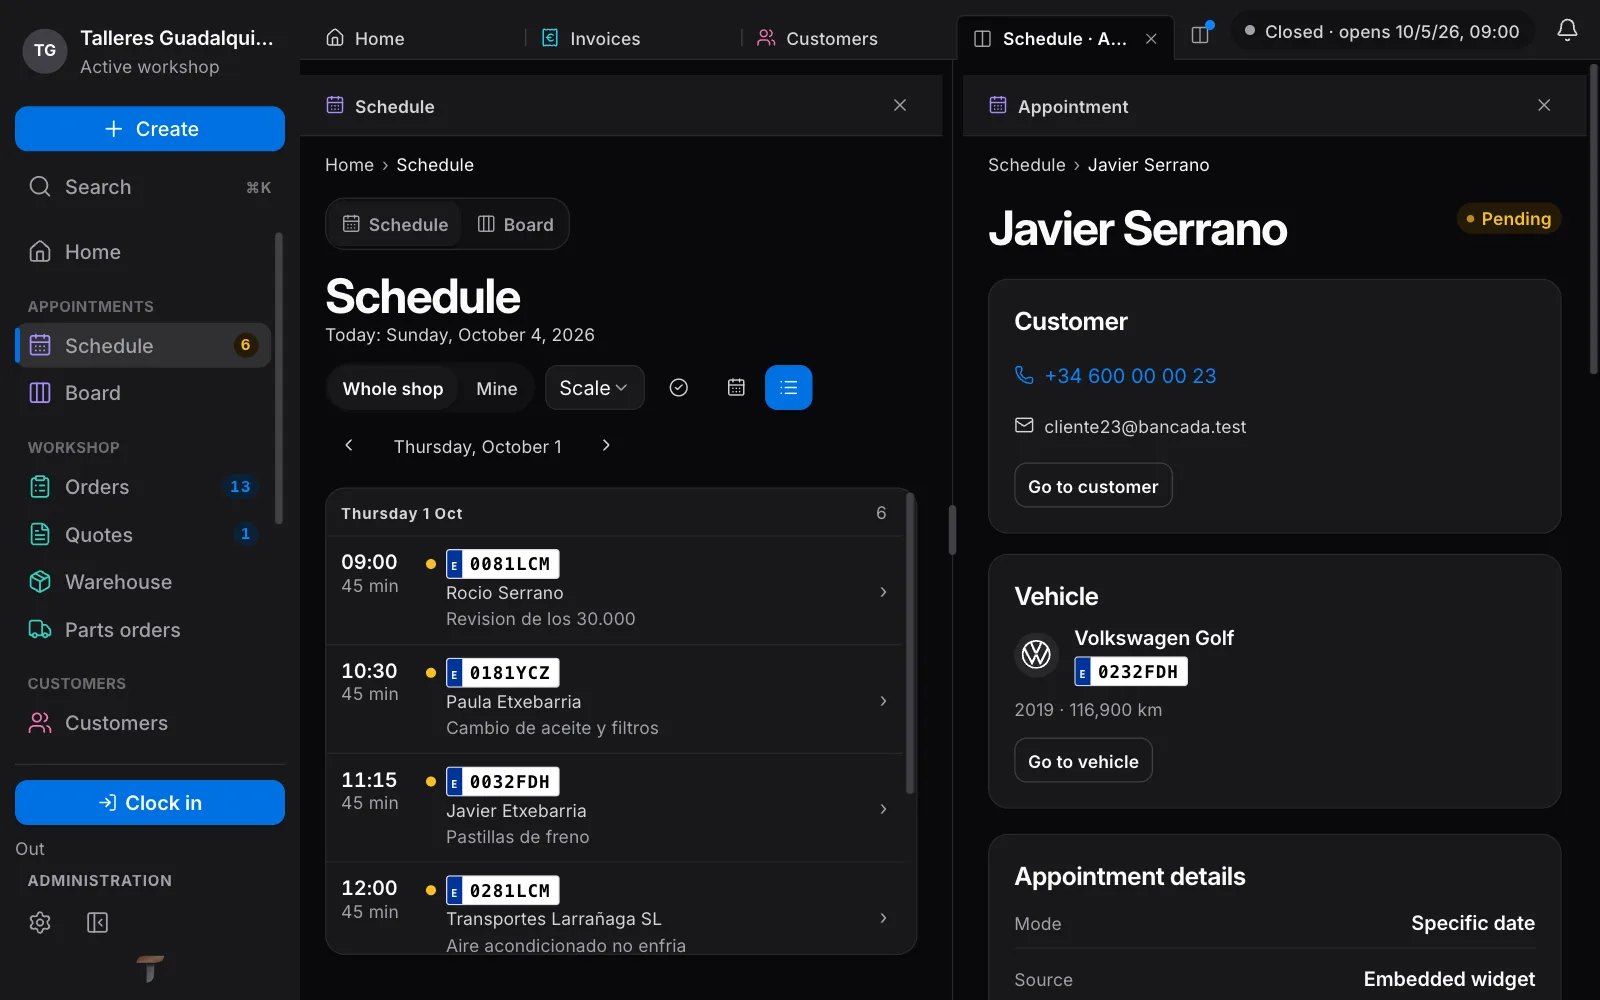
Task: Open Parts orders in sidebar
Action: click(x=145, y=630)
